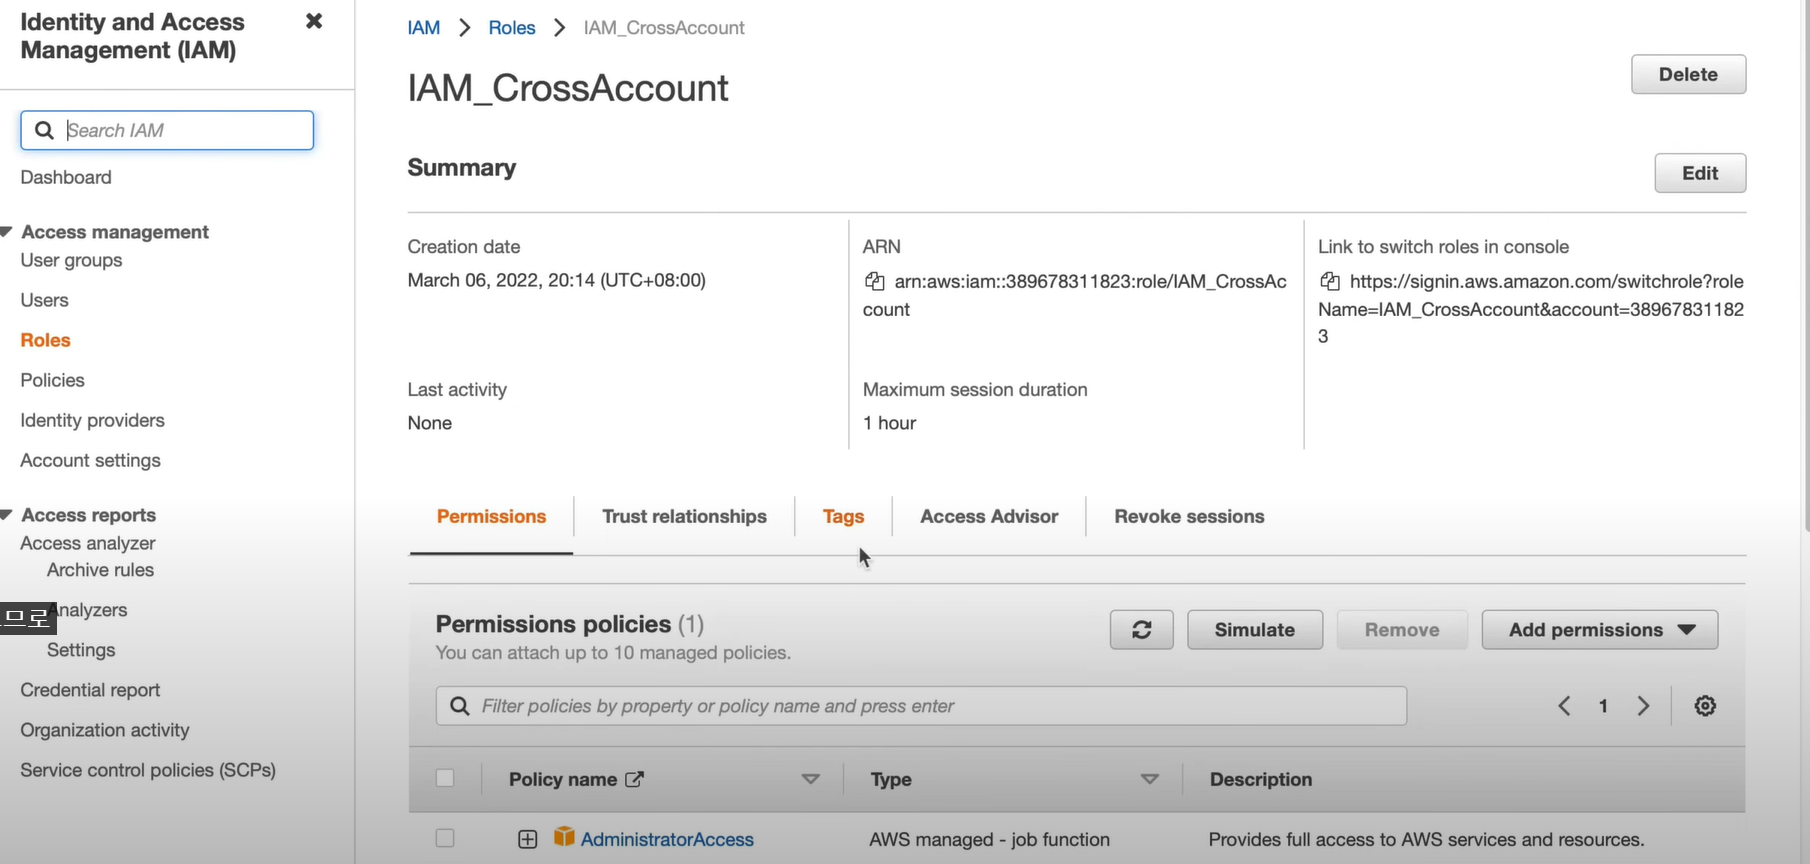Open the Revoke sessions tab
The height and width of the screenshot is (864, 1810).
coord(1189,517)
